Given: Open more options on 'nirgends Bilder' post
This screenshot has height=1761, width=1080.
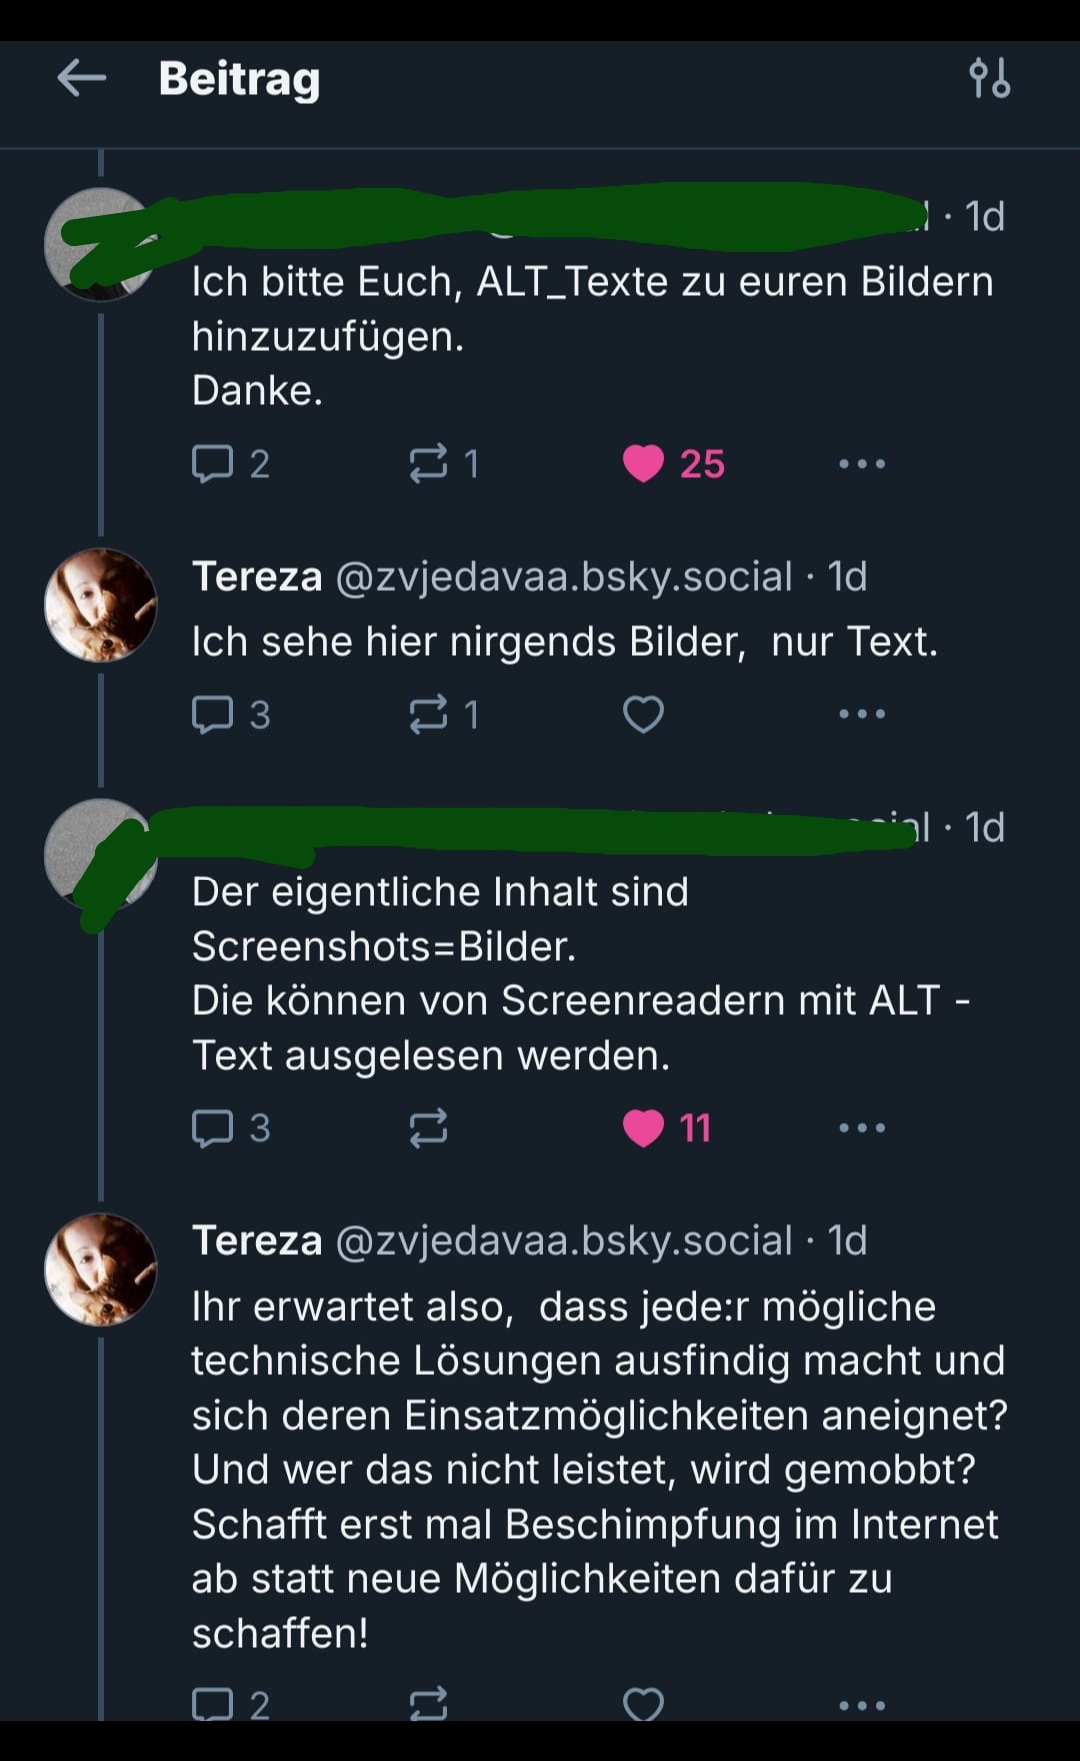Looking at the screenshot, I should pyautogui.click(x=862, y=715).
